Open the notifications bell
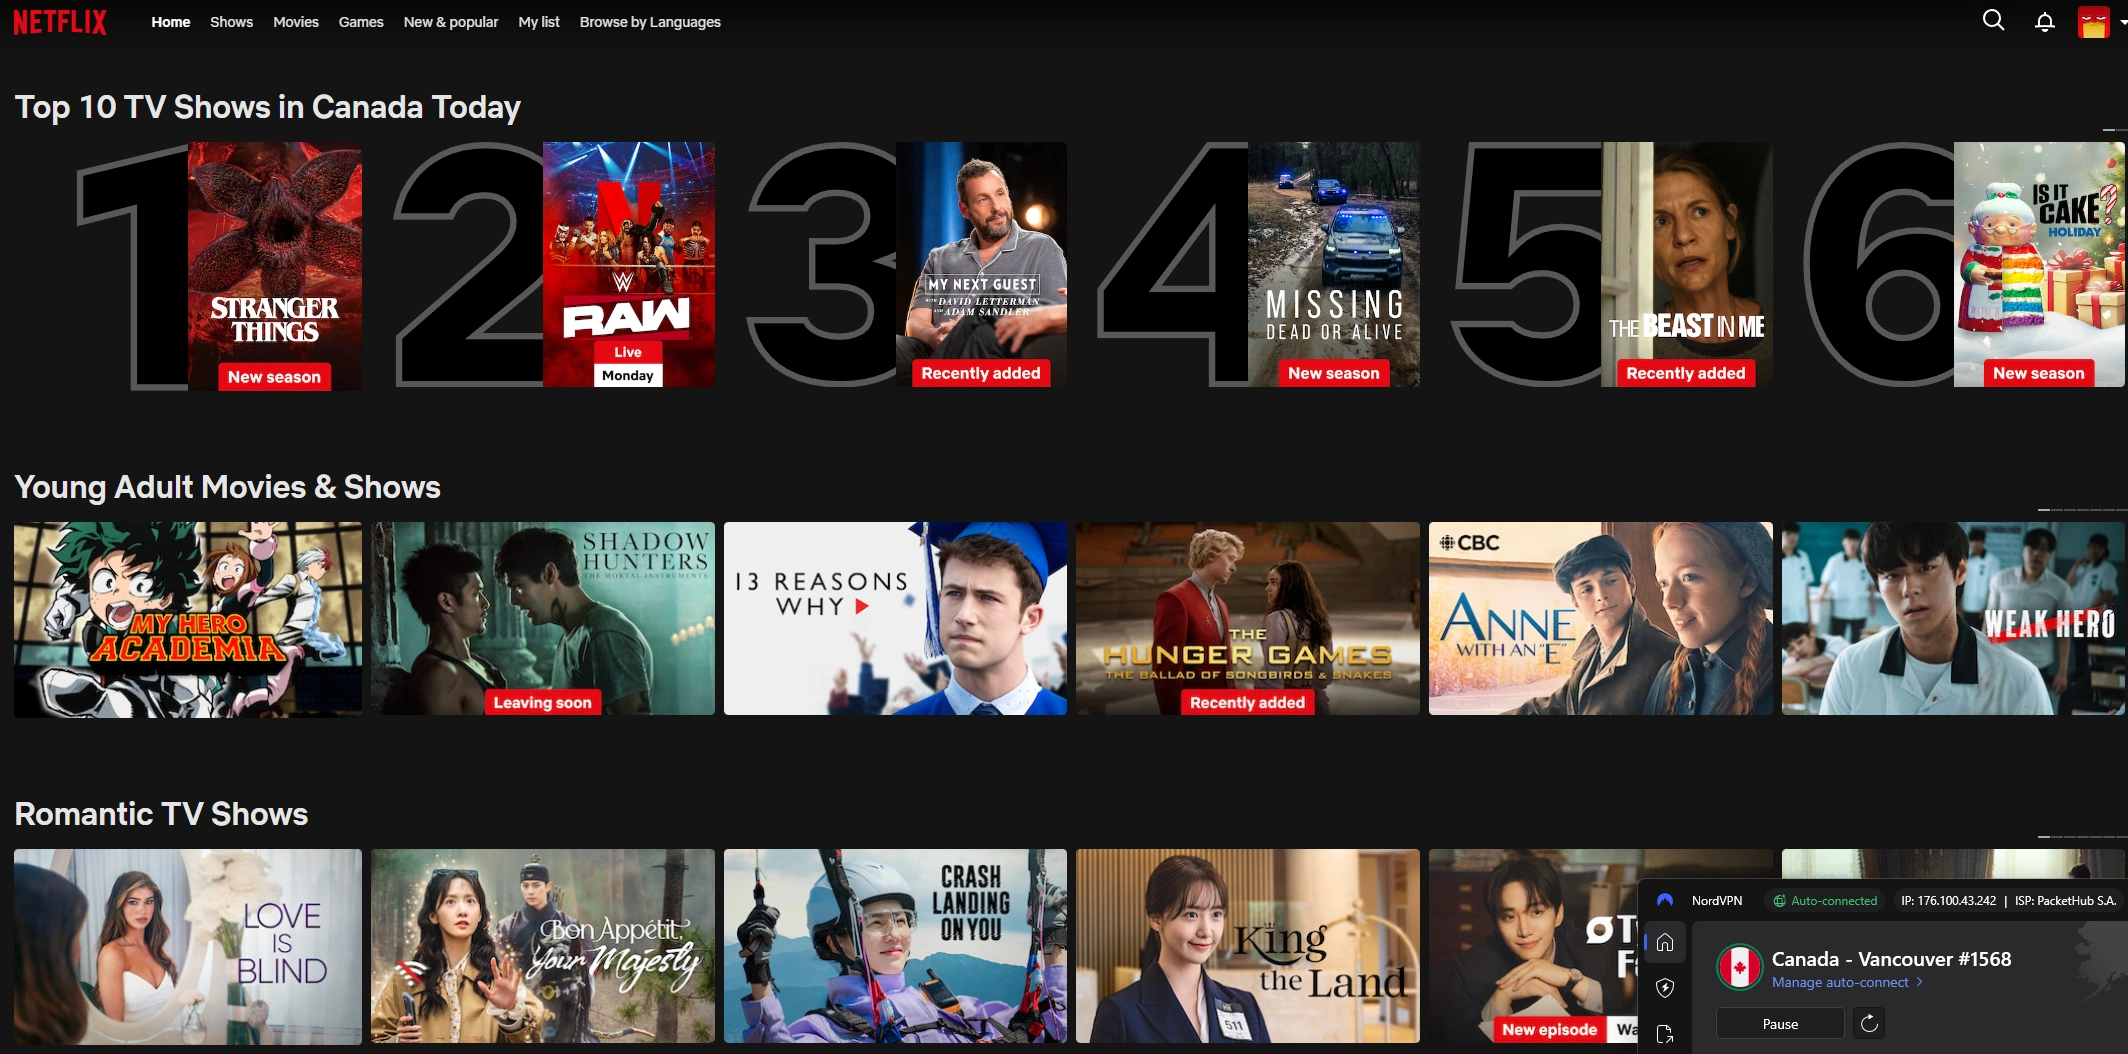This screenshot has height=1054, width=2128. click(2045, 22)
